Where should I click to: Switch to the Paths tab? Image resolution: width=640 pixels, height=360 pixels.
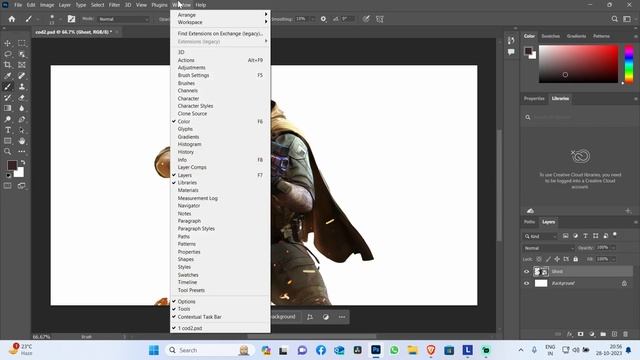pos(529,222)
